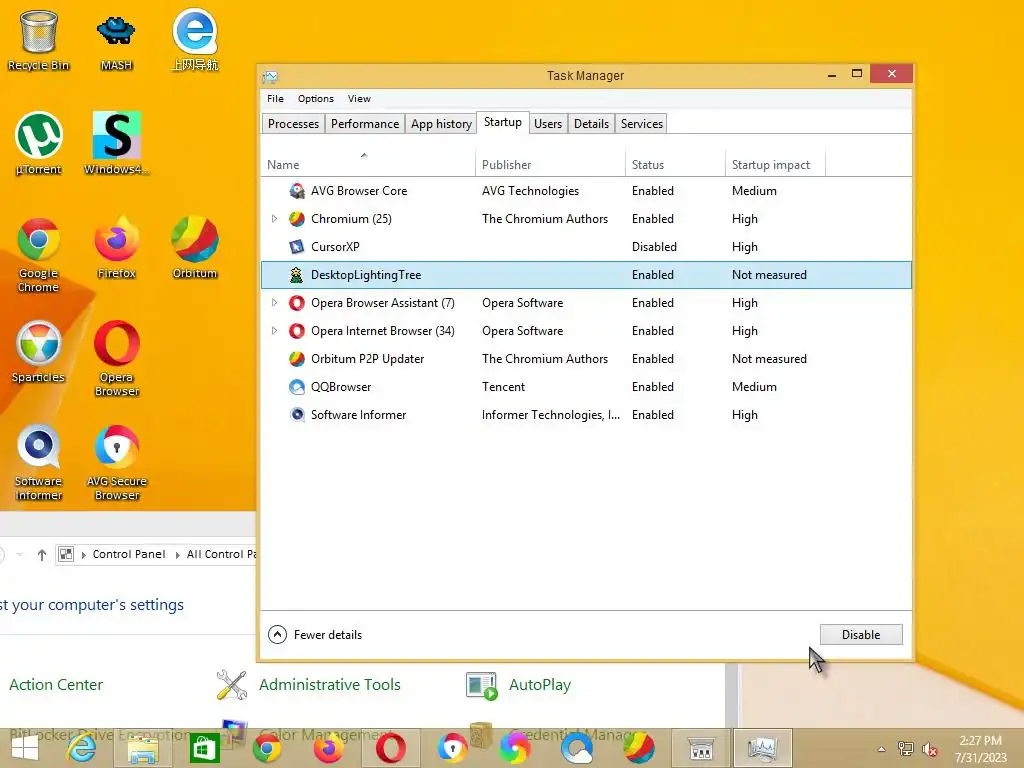Open AutoPlay link in Control Panel
Screen dimensions: 1024x768
pyautogui.click(x=539, y=685)
